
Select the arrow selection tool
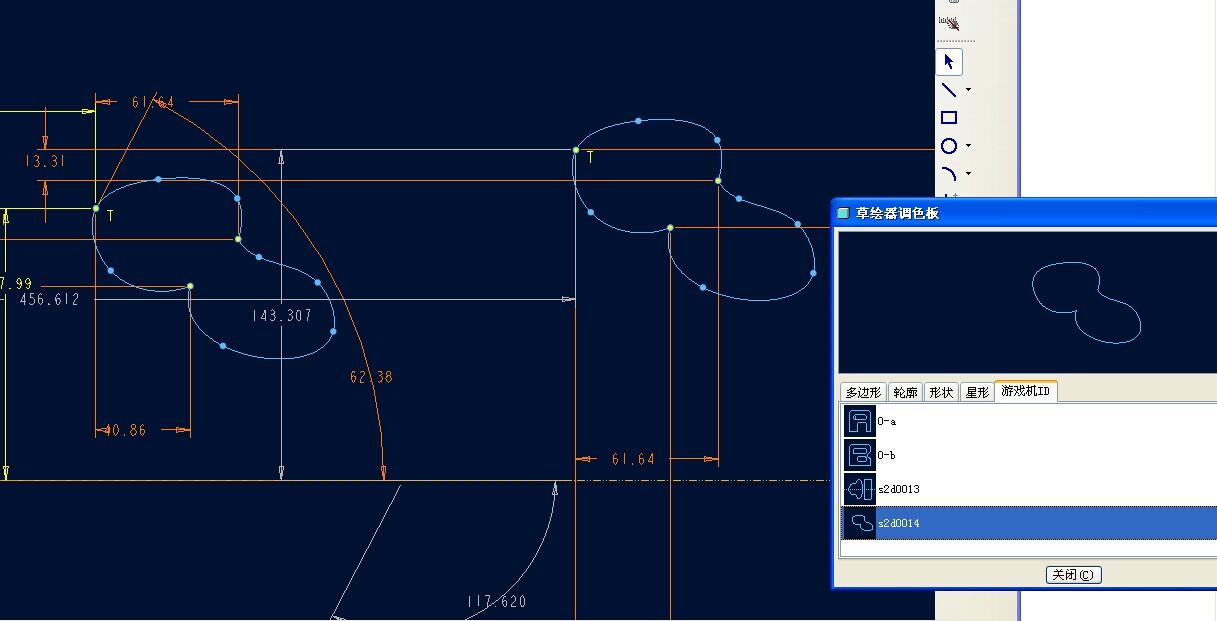pyautogui.click(x=948, y=61)
